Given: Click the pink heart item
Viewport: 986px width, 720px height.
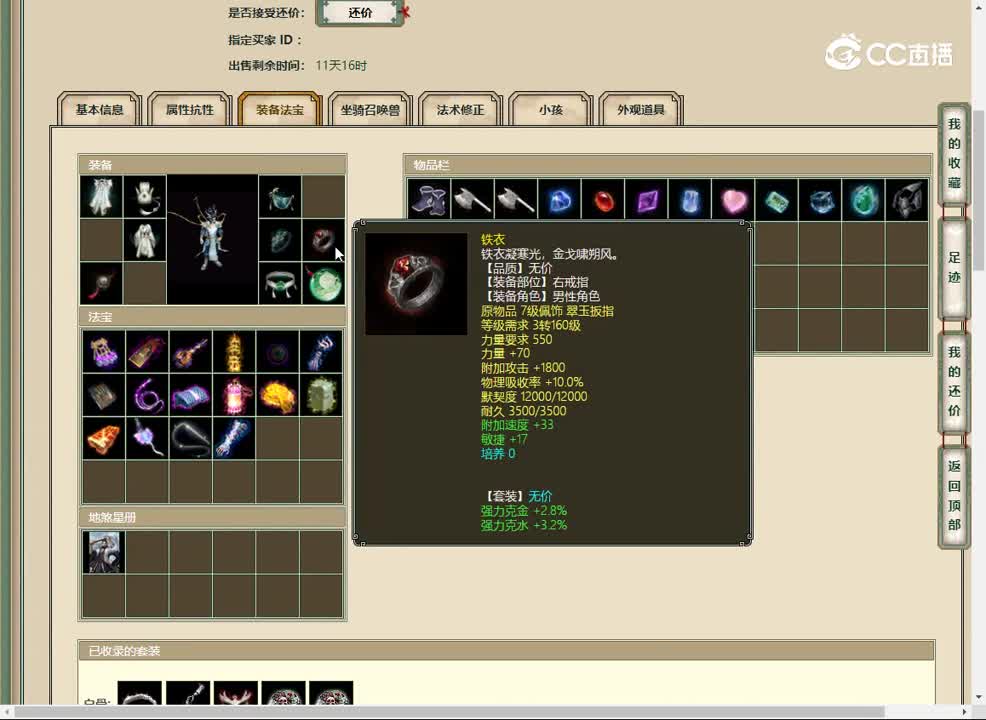Looking at the screenshot, I should [733, 200].
